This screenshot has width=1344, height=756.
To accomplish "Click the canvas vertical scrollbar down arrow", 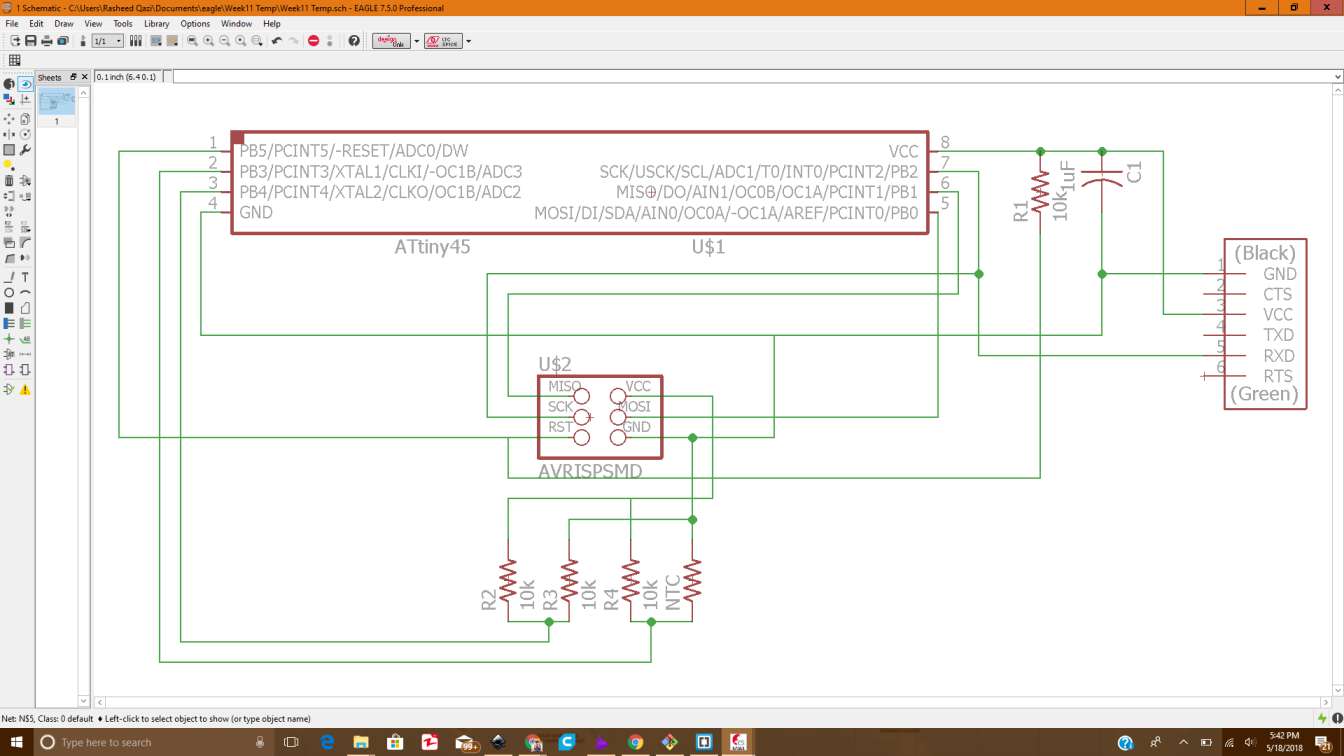I will coord(1338,691).
